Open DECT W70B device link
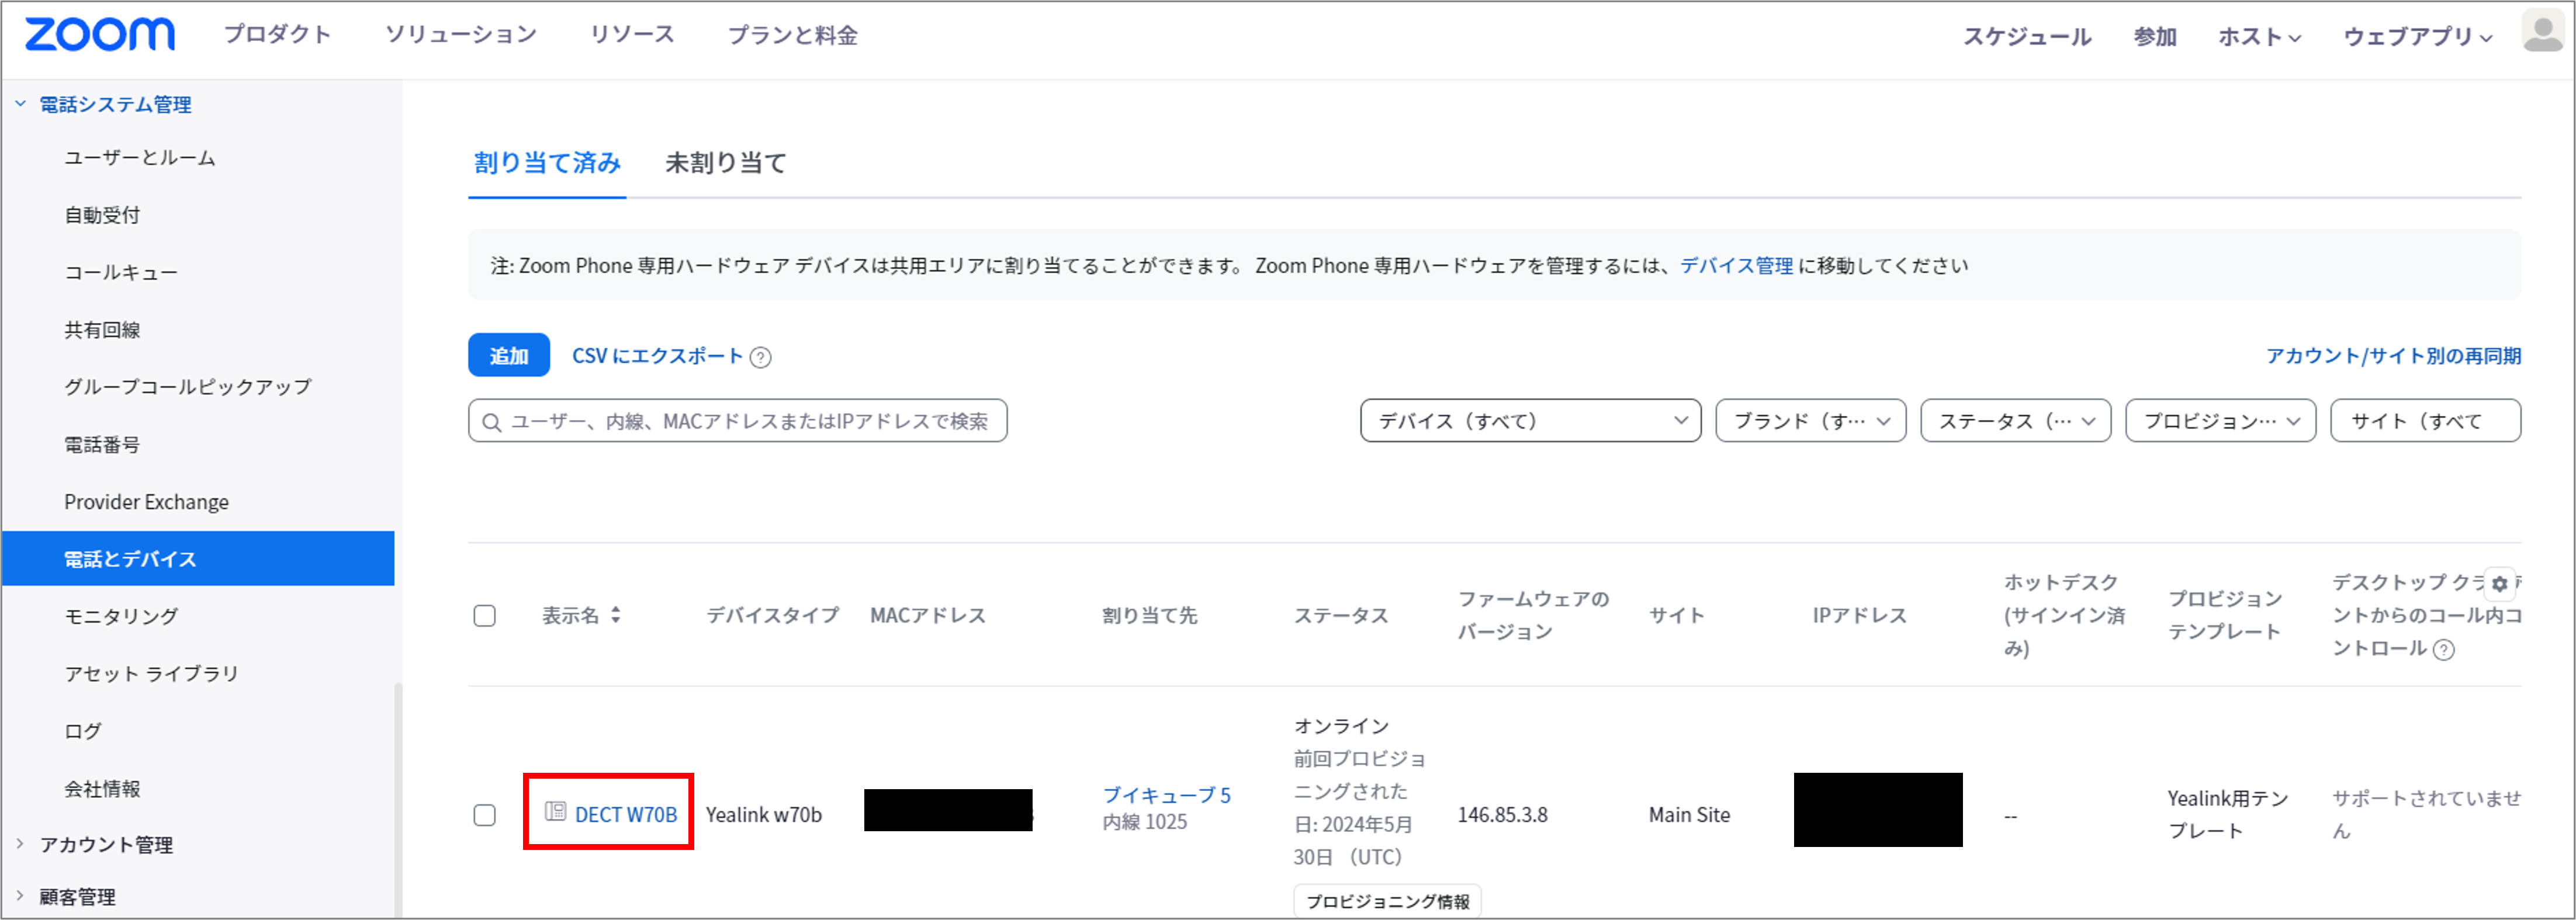 click(x=626, y=815)
